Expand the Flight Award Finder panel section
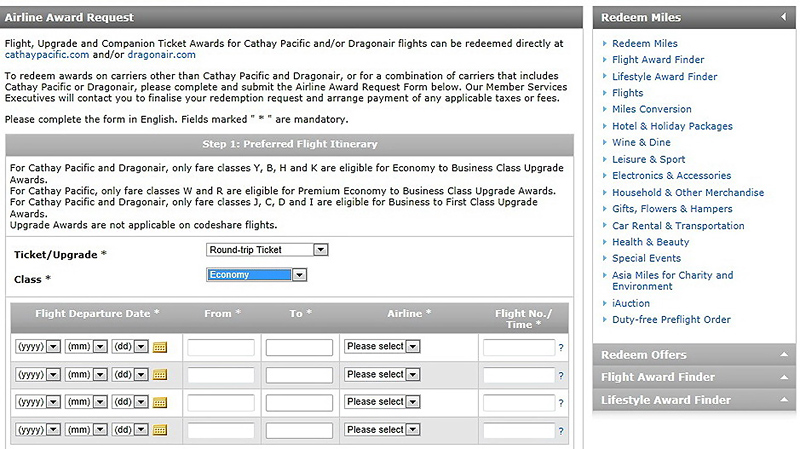Viewport: 800px width, 449px height. pos(694,377)
